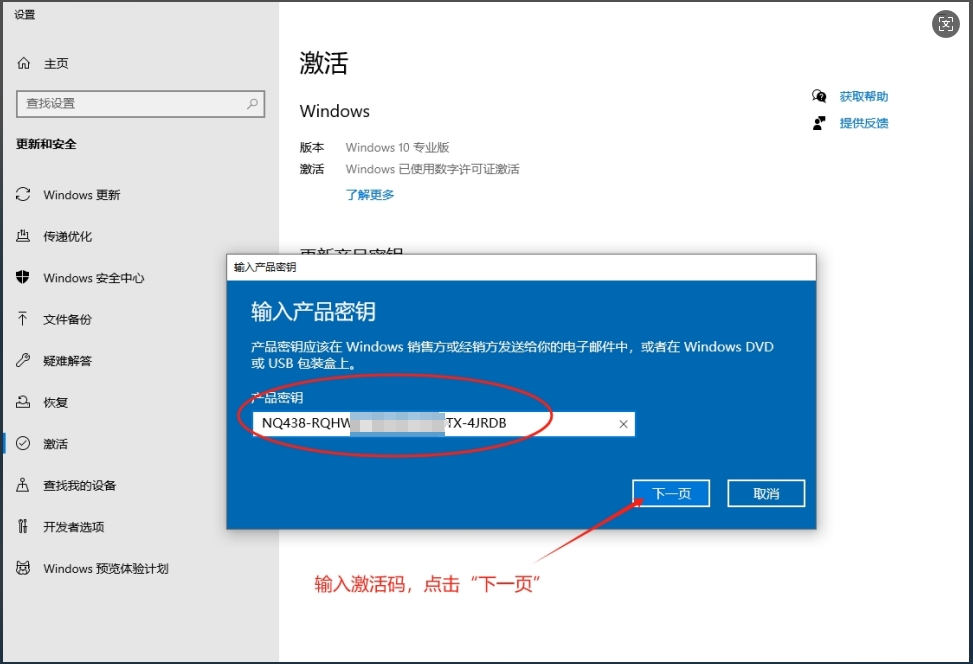This screenshot has height=664, width=973.
Task: Click the Delivery Optimization icon
Action: pyautogui.click(x=23, y=236)
